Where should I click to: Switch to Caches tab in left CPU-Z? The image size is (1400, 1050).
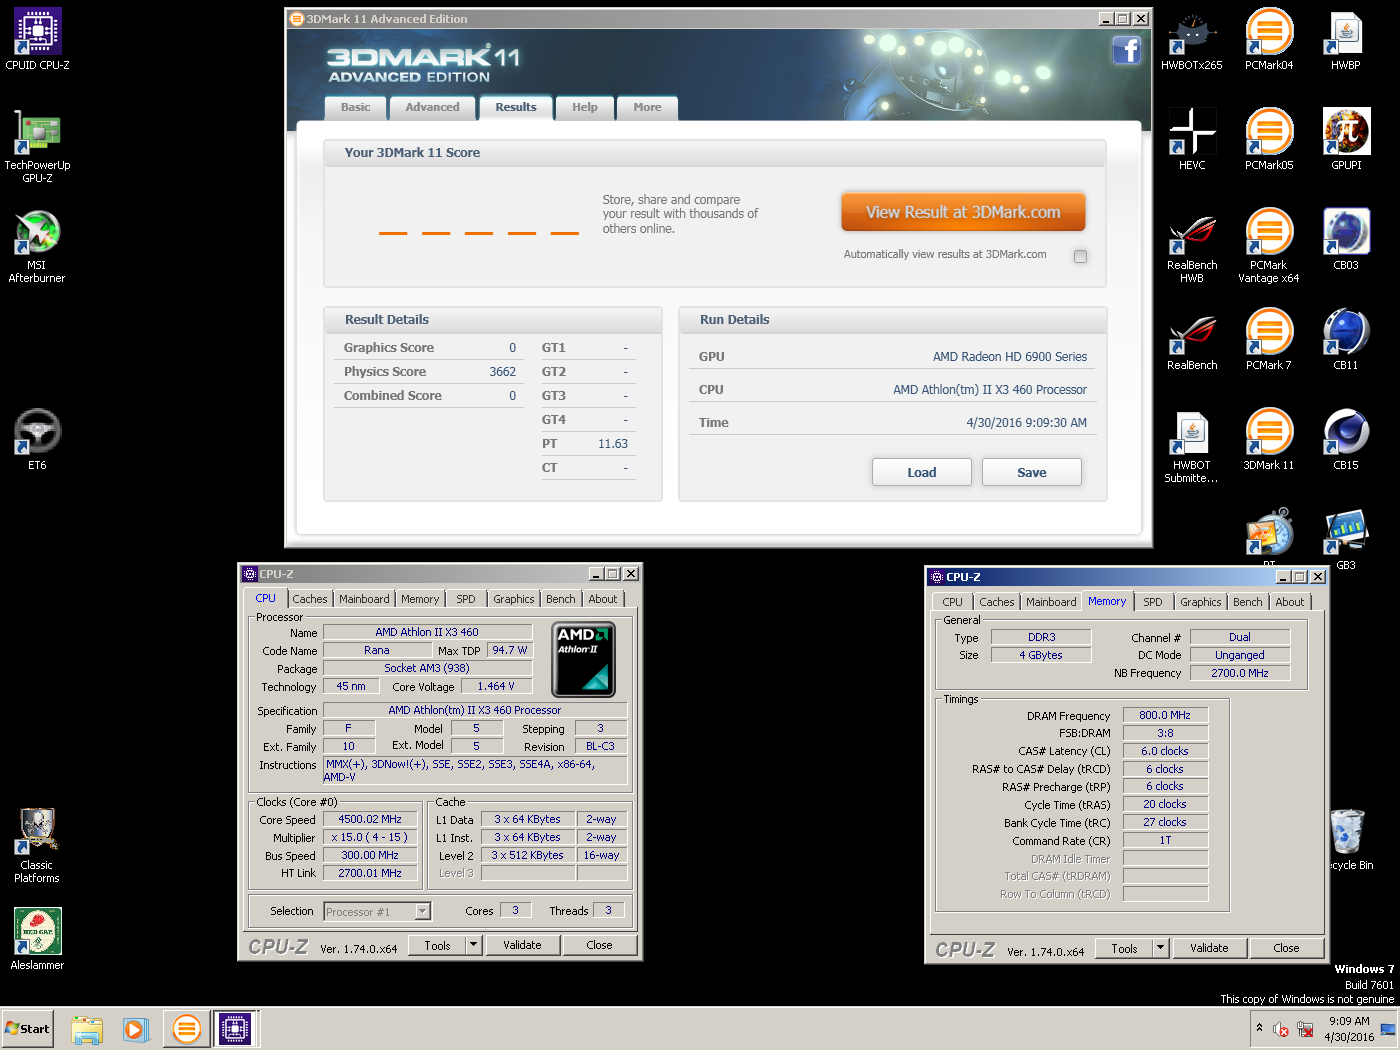pyautogui.click(x=310, y=599)
